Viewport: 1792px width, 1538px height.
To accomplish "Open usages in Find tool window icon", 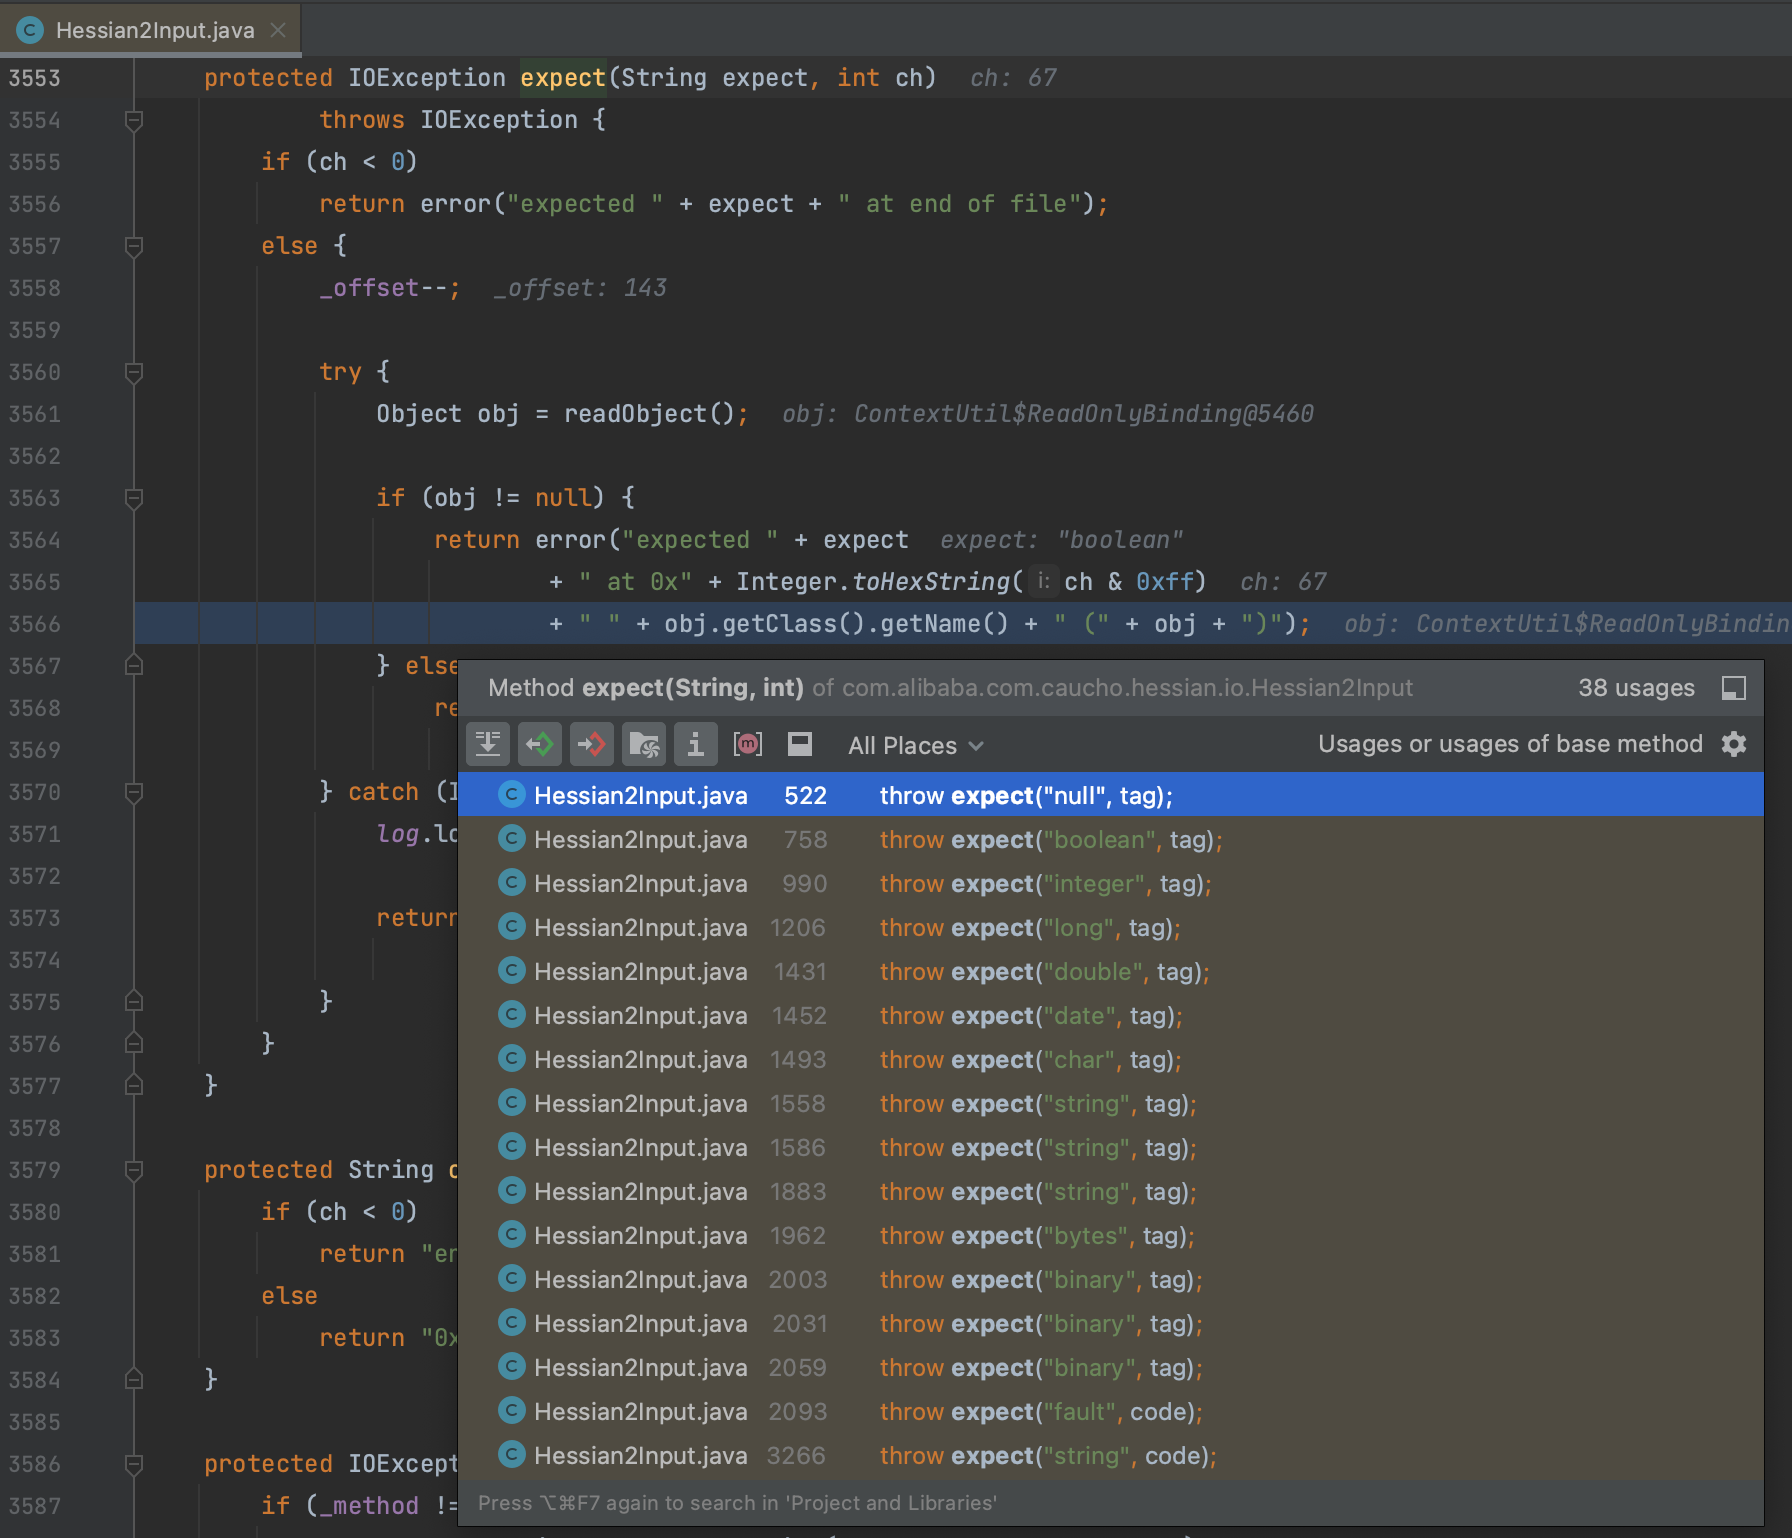I will coord(1734,688).
